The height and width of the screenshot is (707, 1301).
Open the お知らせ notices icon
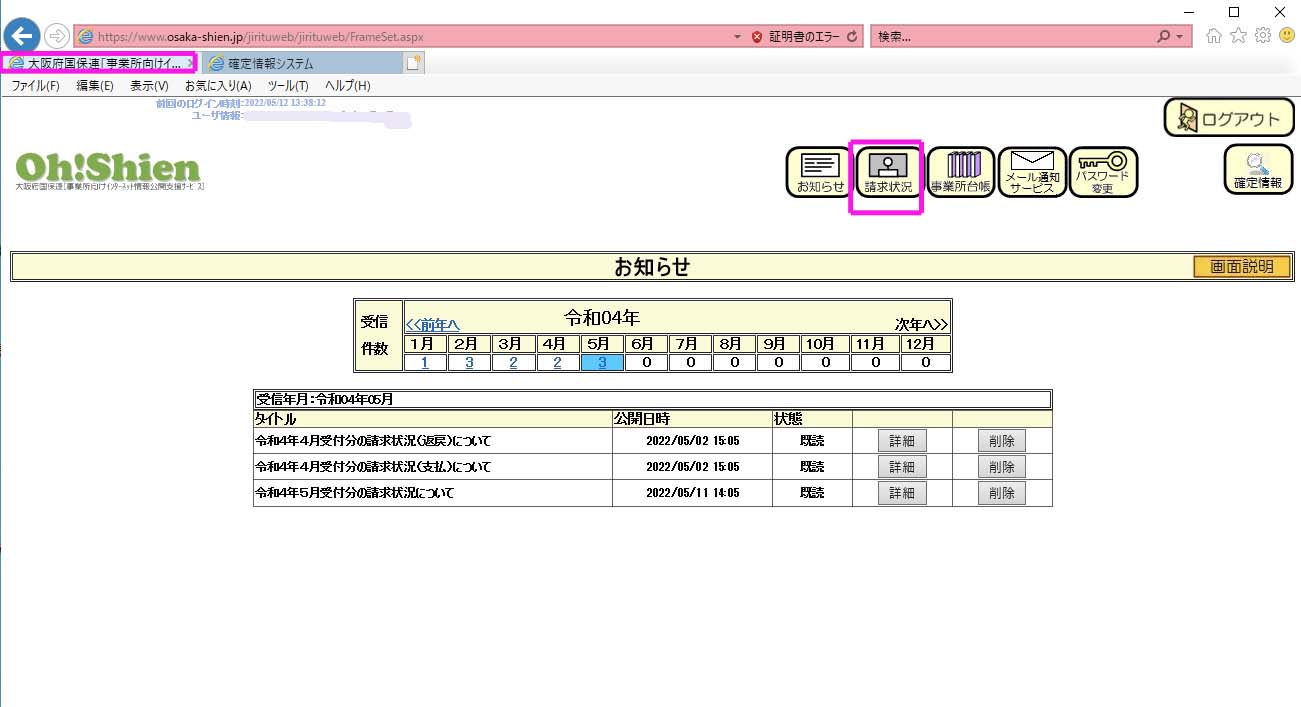click(819, 172)
